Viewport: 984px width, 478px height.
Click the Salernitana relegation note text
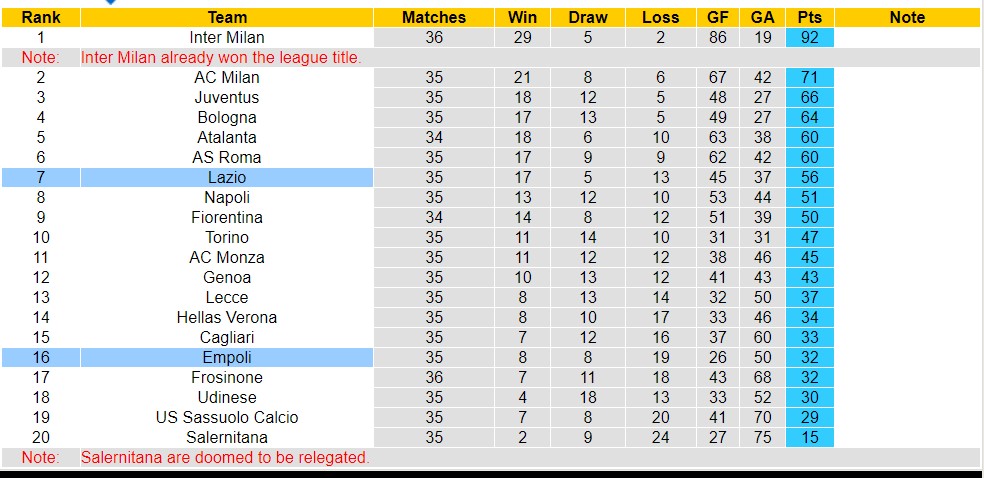[225, 457]
